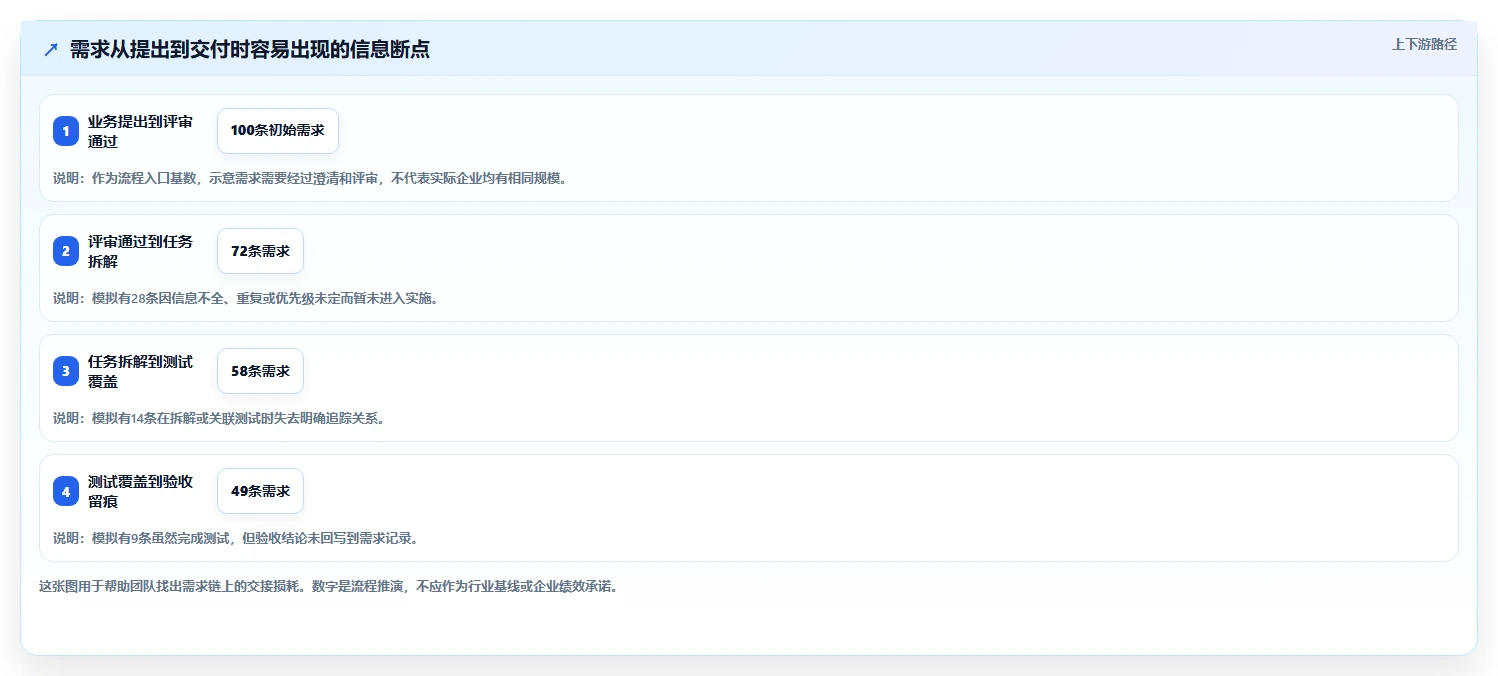1498x676 pixels.
Task: Click the step 4 number badge
Action: coord(66,491)
